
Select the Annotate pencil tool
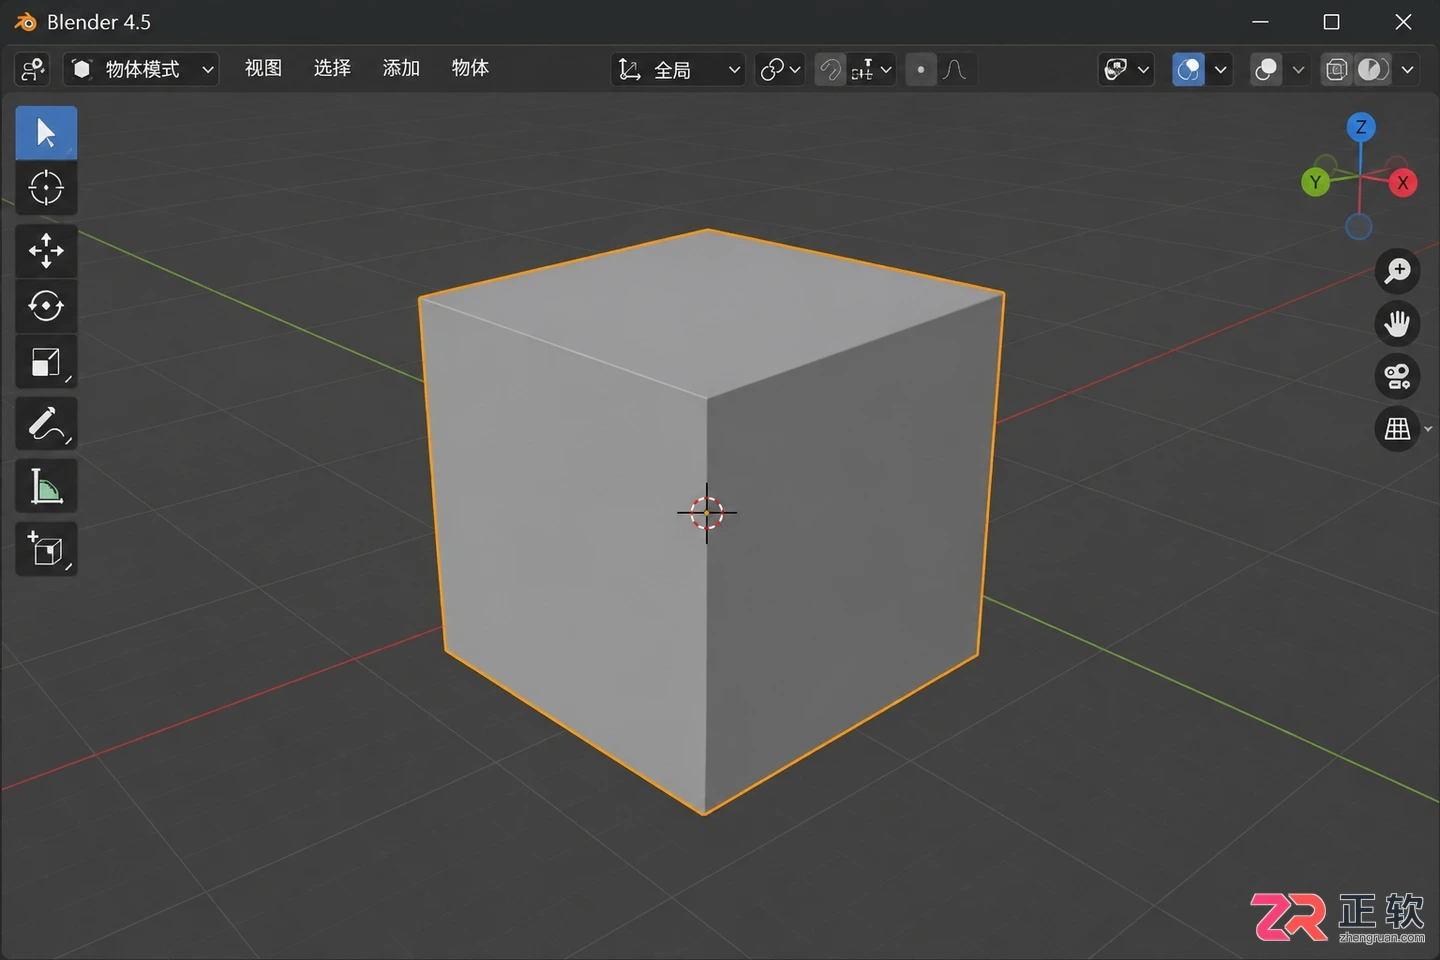click(46, 424)
